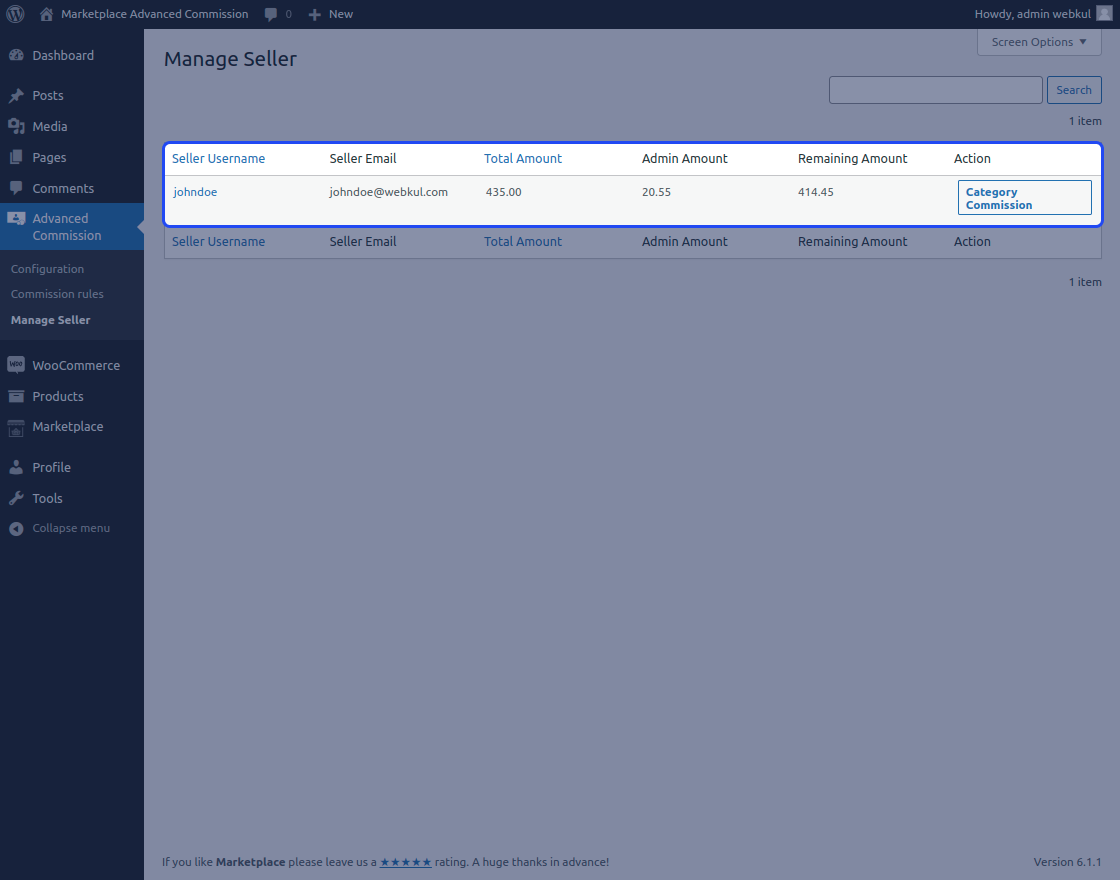1120x880 pixels.
Task: Open the WordPress logo menu
Action: 15,14
